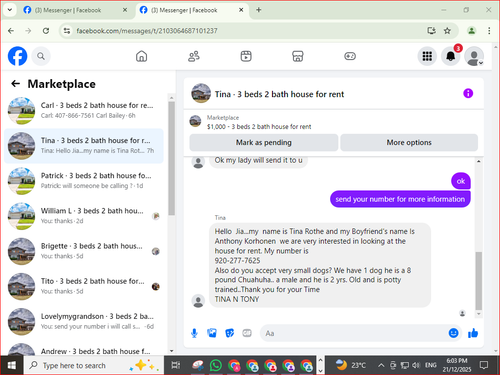Open a new browser tab

259,10
